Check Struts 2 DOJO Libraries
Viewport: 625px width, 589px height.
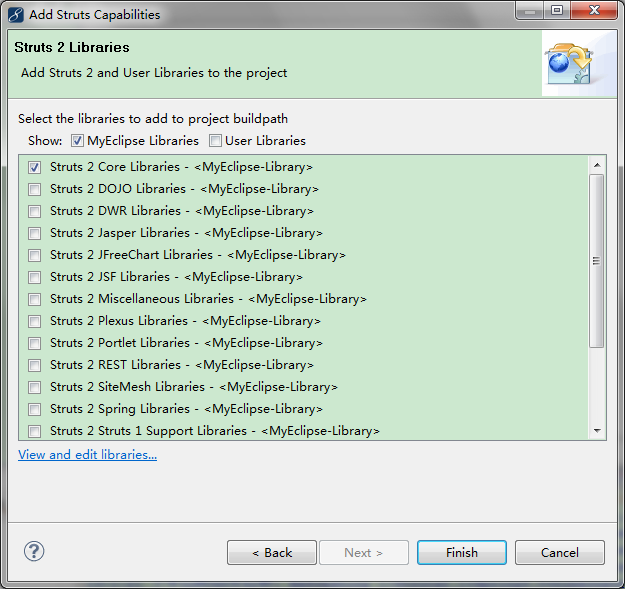35,189
